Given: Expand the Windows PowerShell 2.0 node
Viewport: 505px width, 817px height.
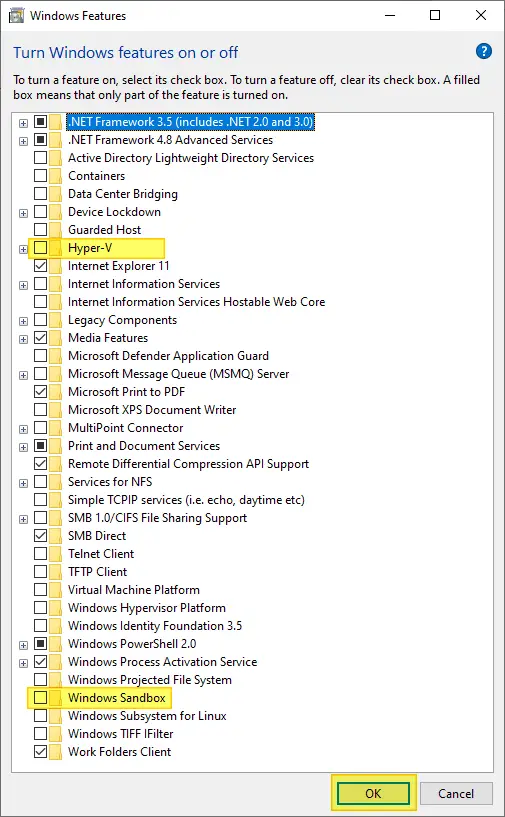Looking at the screenshot, I should click(23, 645).
